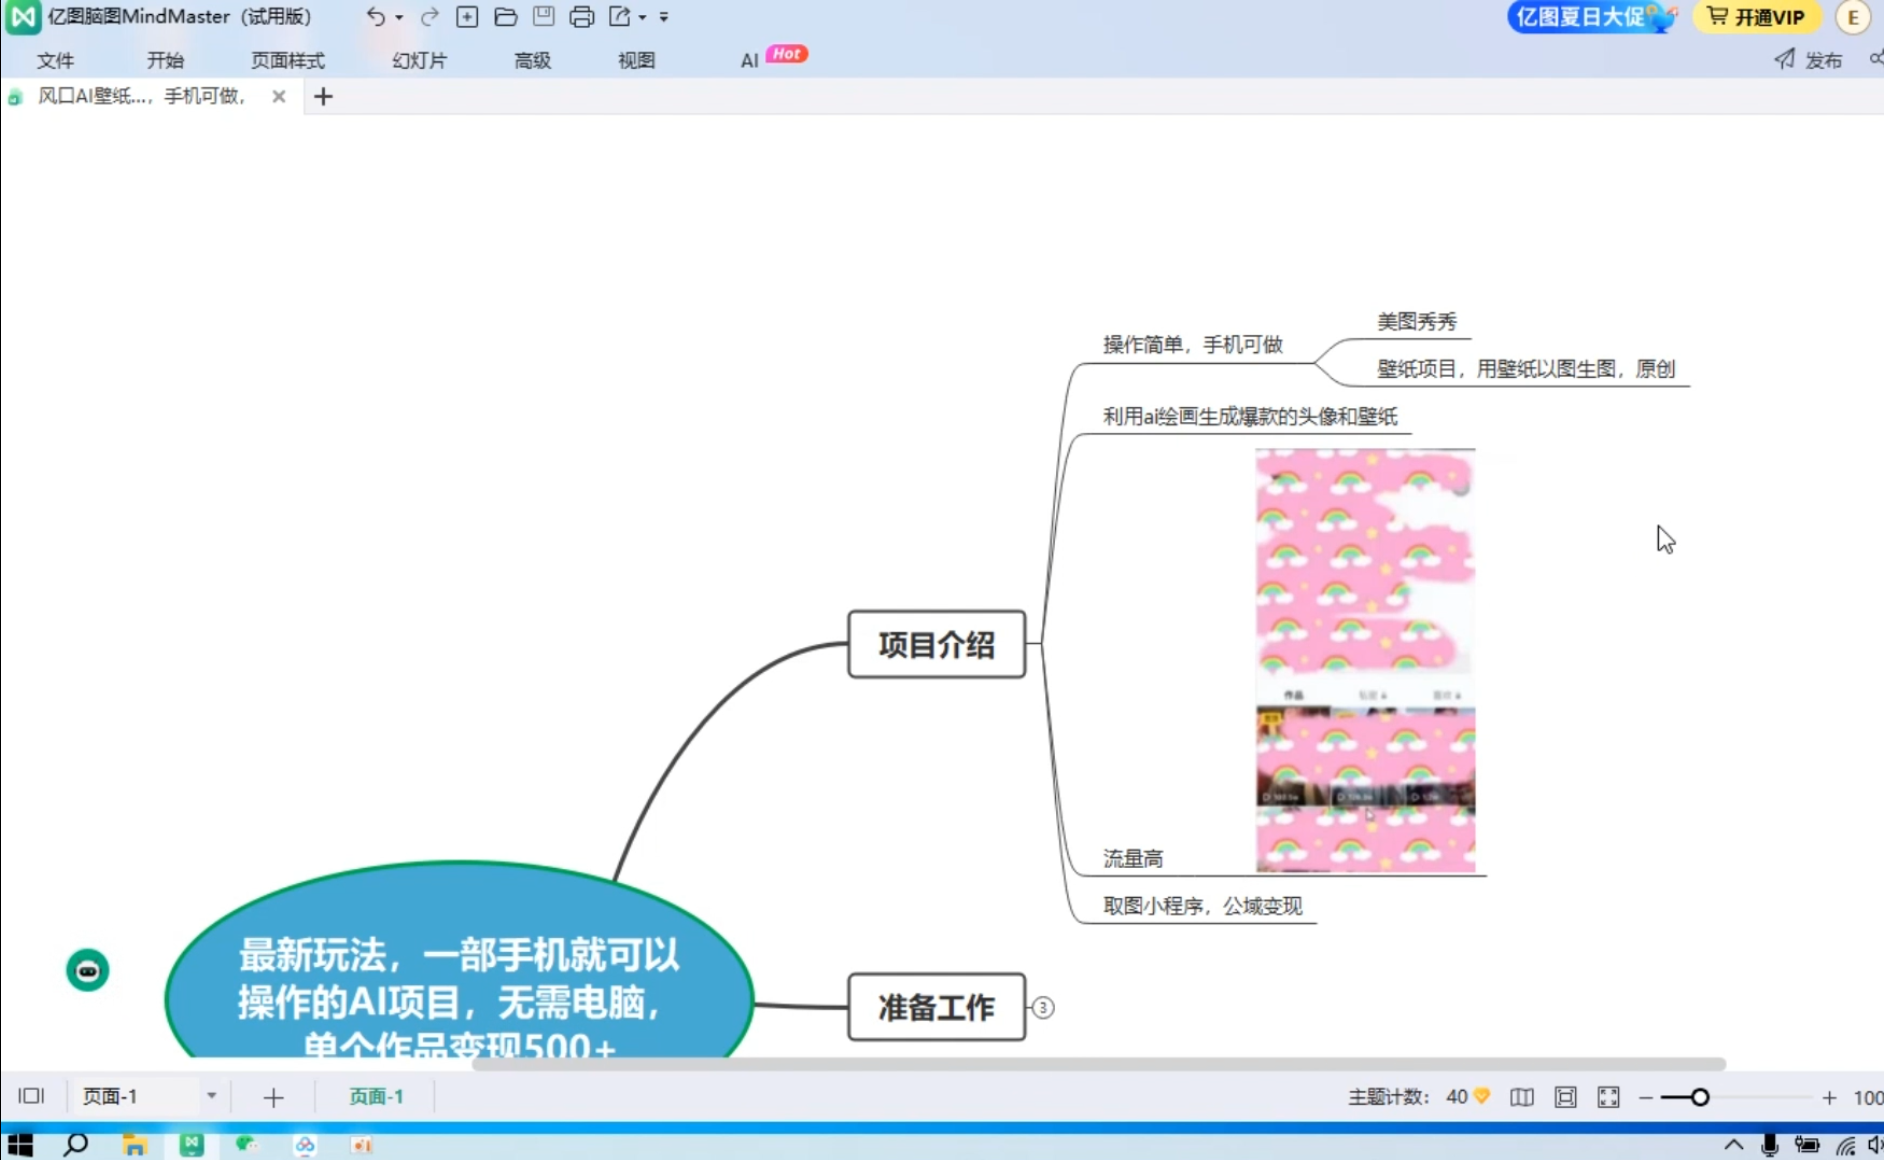Click the Export icon in top toolbar
This screenshot has height=1160, width=1884.
click(620, 17)
